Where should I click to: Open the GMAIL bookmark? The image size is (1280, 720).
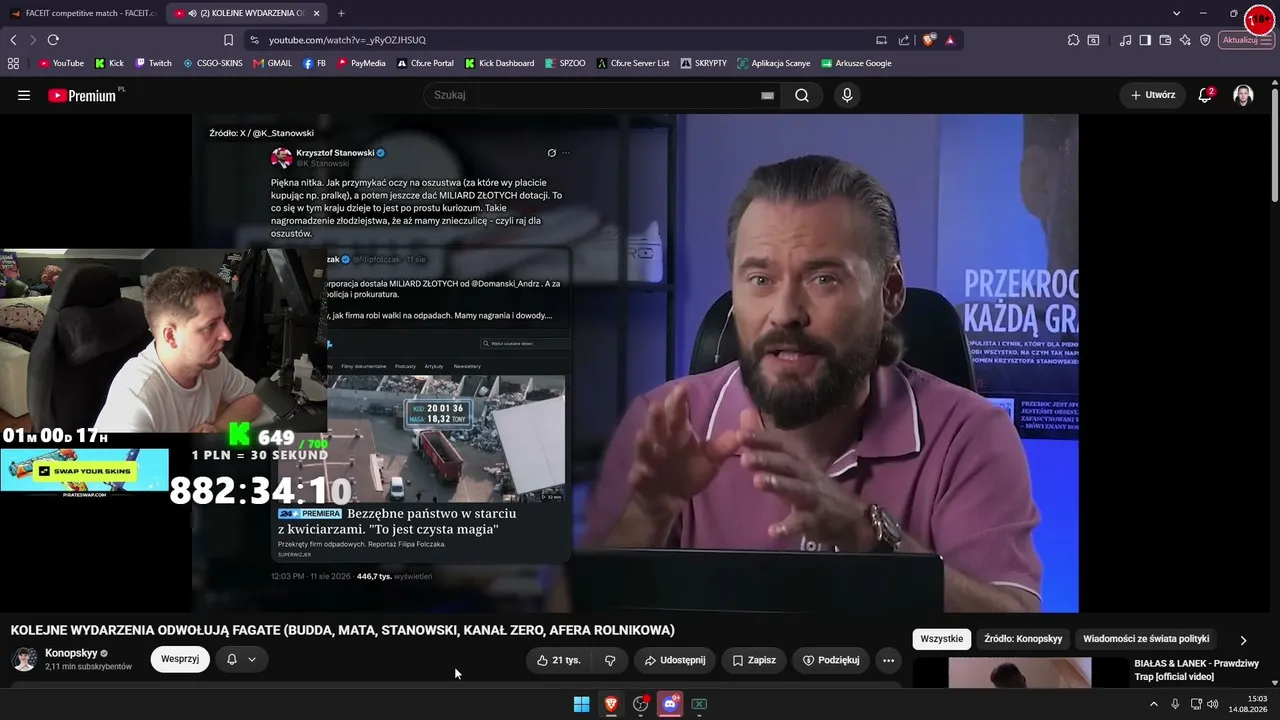coord(272,63)
